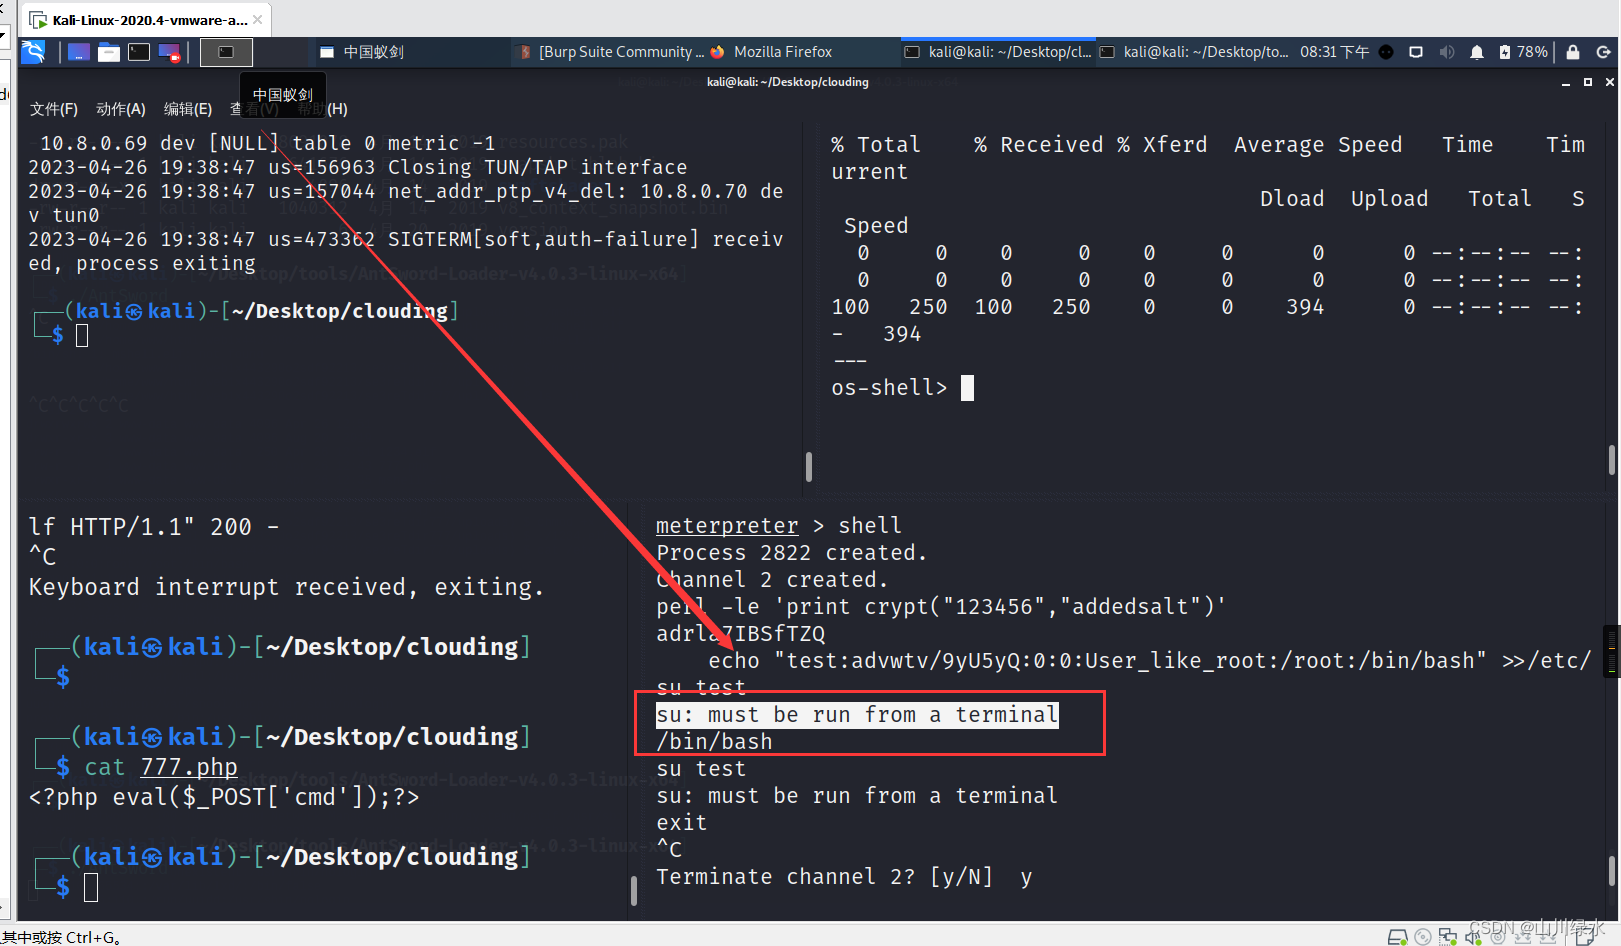This screenshot has height=946, width=1621.
Task: Click 'Process 2822 created.' output line
Action: (x=792, y=553)
